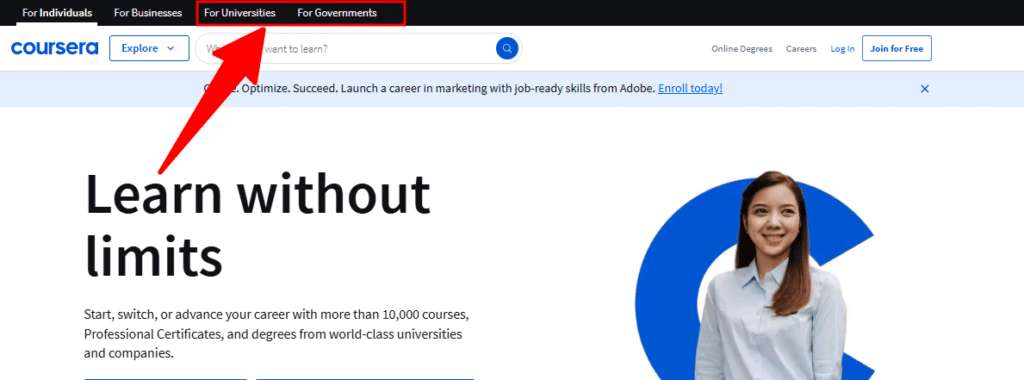Select the For Individuals tab
The height and width of the screenshot is (380, 1024).
(x=57, y=13)
